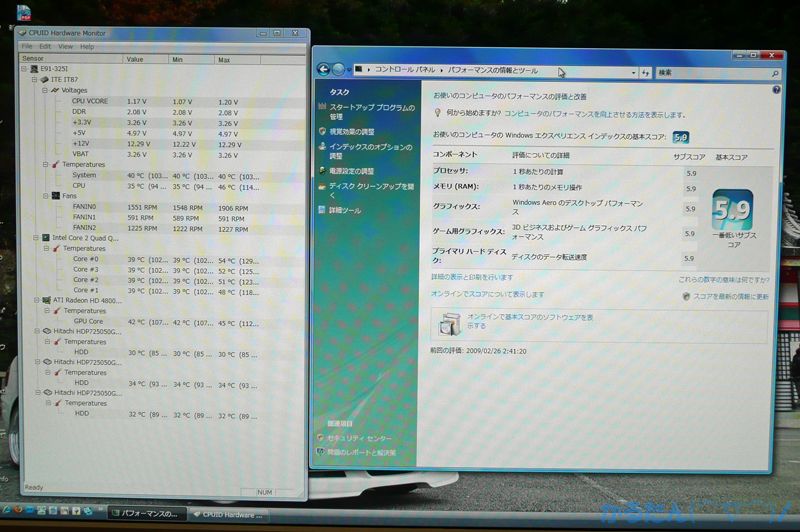800x532 pixels.
Task: Click the icon beside 視覚効果の調整
Action: point(322,131)
